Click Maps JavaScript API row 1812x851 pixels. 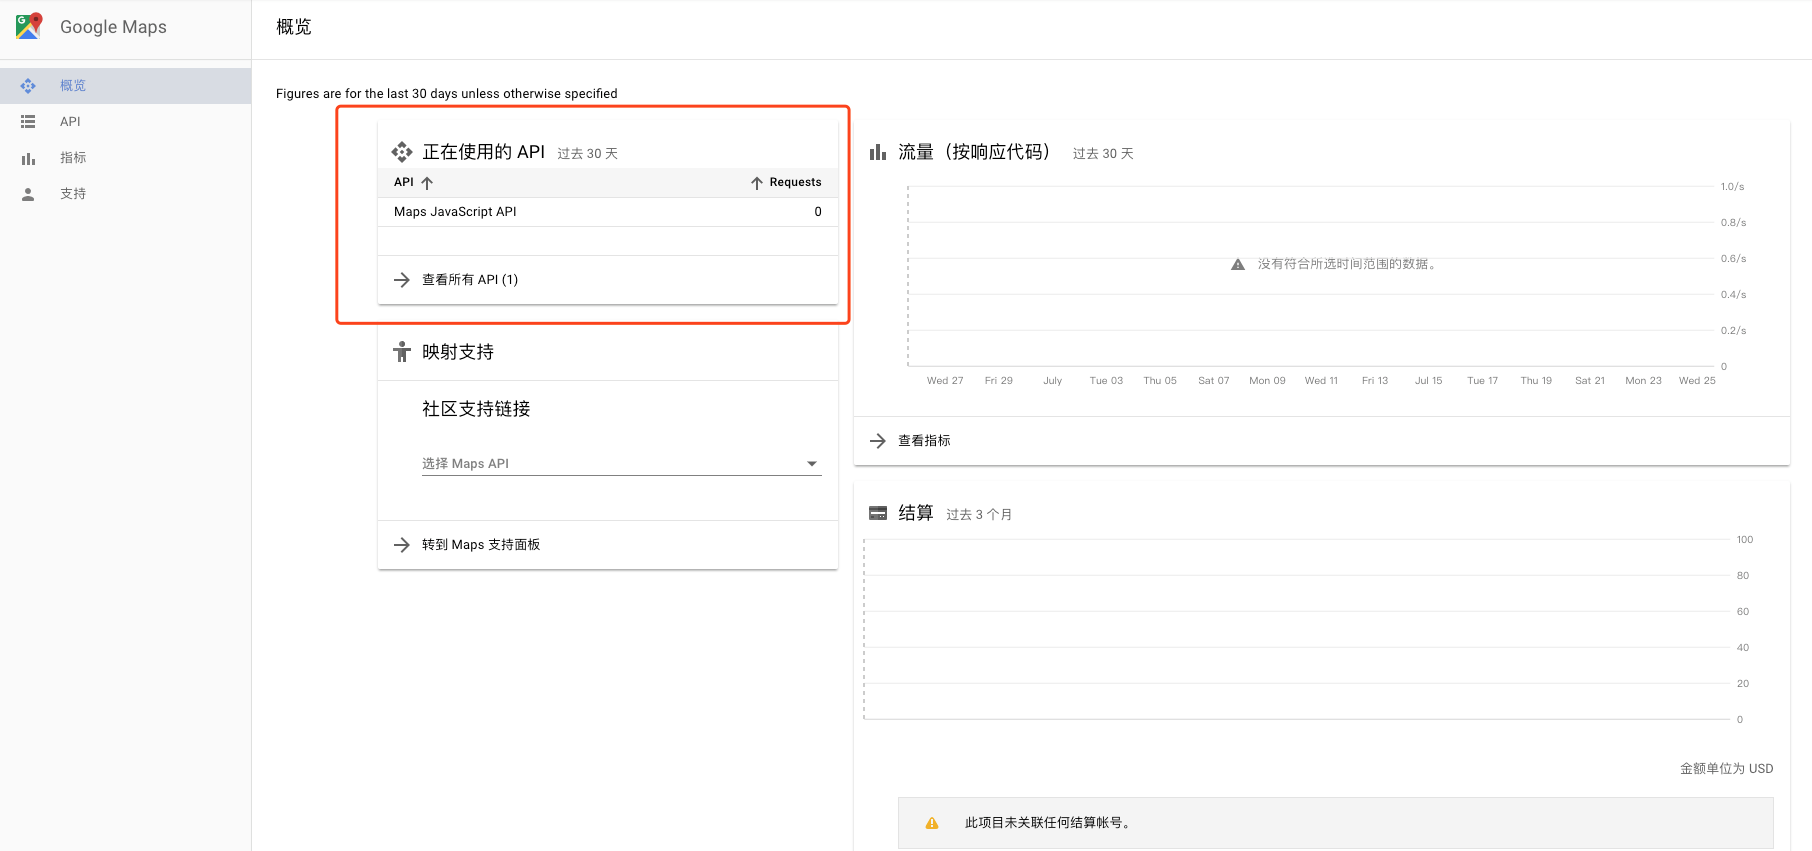click(x=608, y=212)
